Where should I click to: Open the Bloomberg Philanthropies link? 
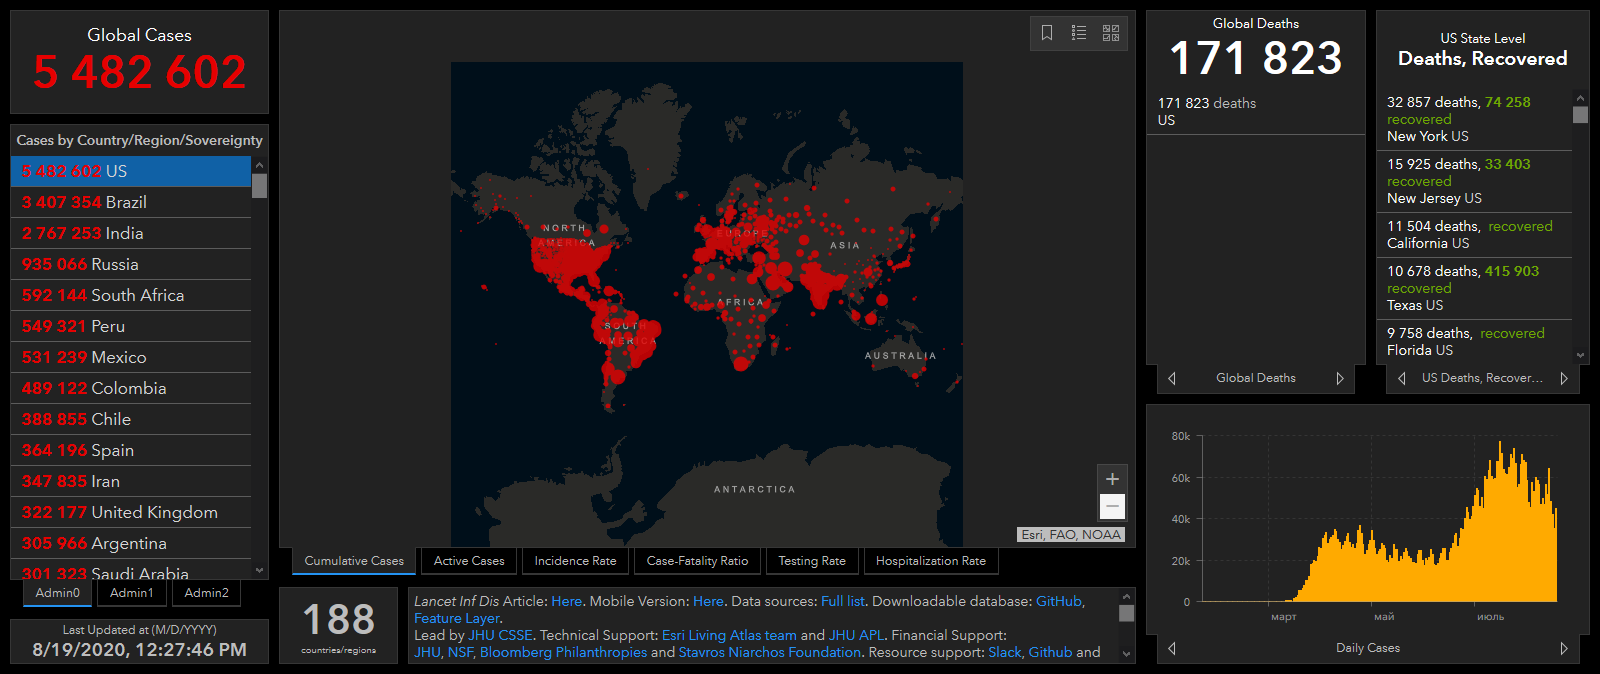[x=563, y=652]
